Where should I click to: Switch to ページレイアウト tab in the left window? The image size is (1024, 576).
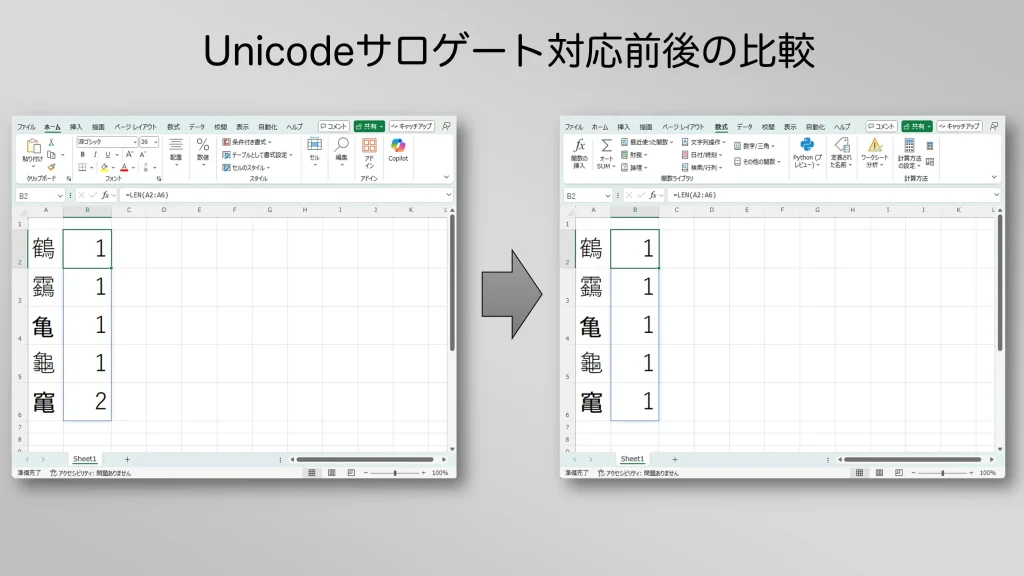point(135,127)
